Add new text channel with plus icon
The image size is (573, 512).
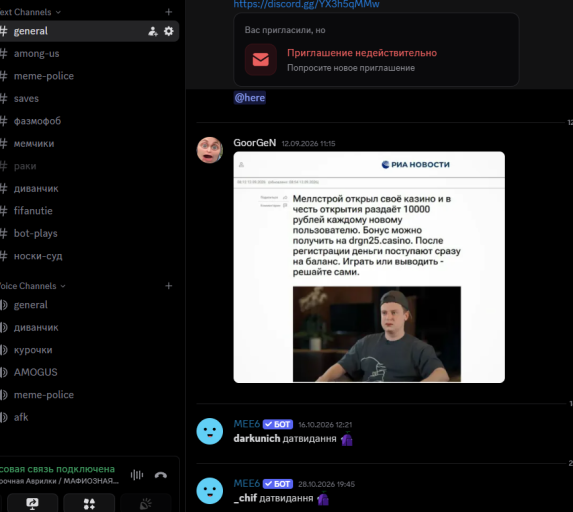coord(168,12)
